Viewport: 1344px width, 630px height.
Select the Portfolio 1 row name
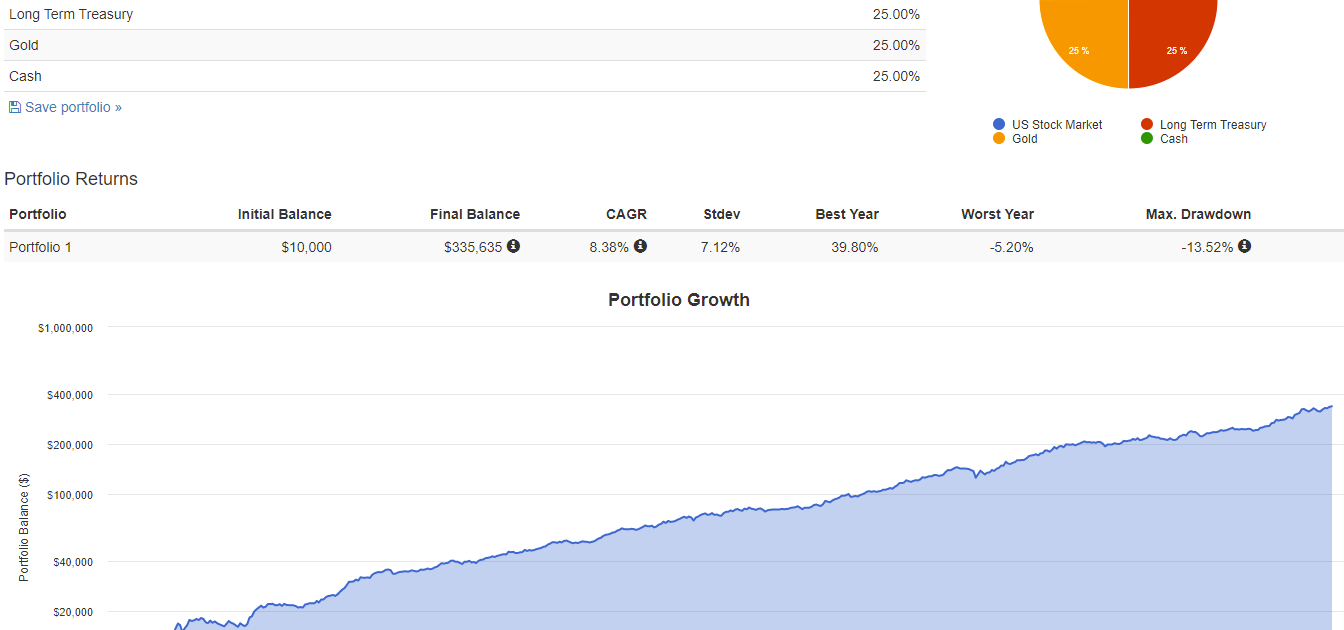pos(40,247)
